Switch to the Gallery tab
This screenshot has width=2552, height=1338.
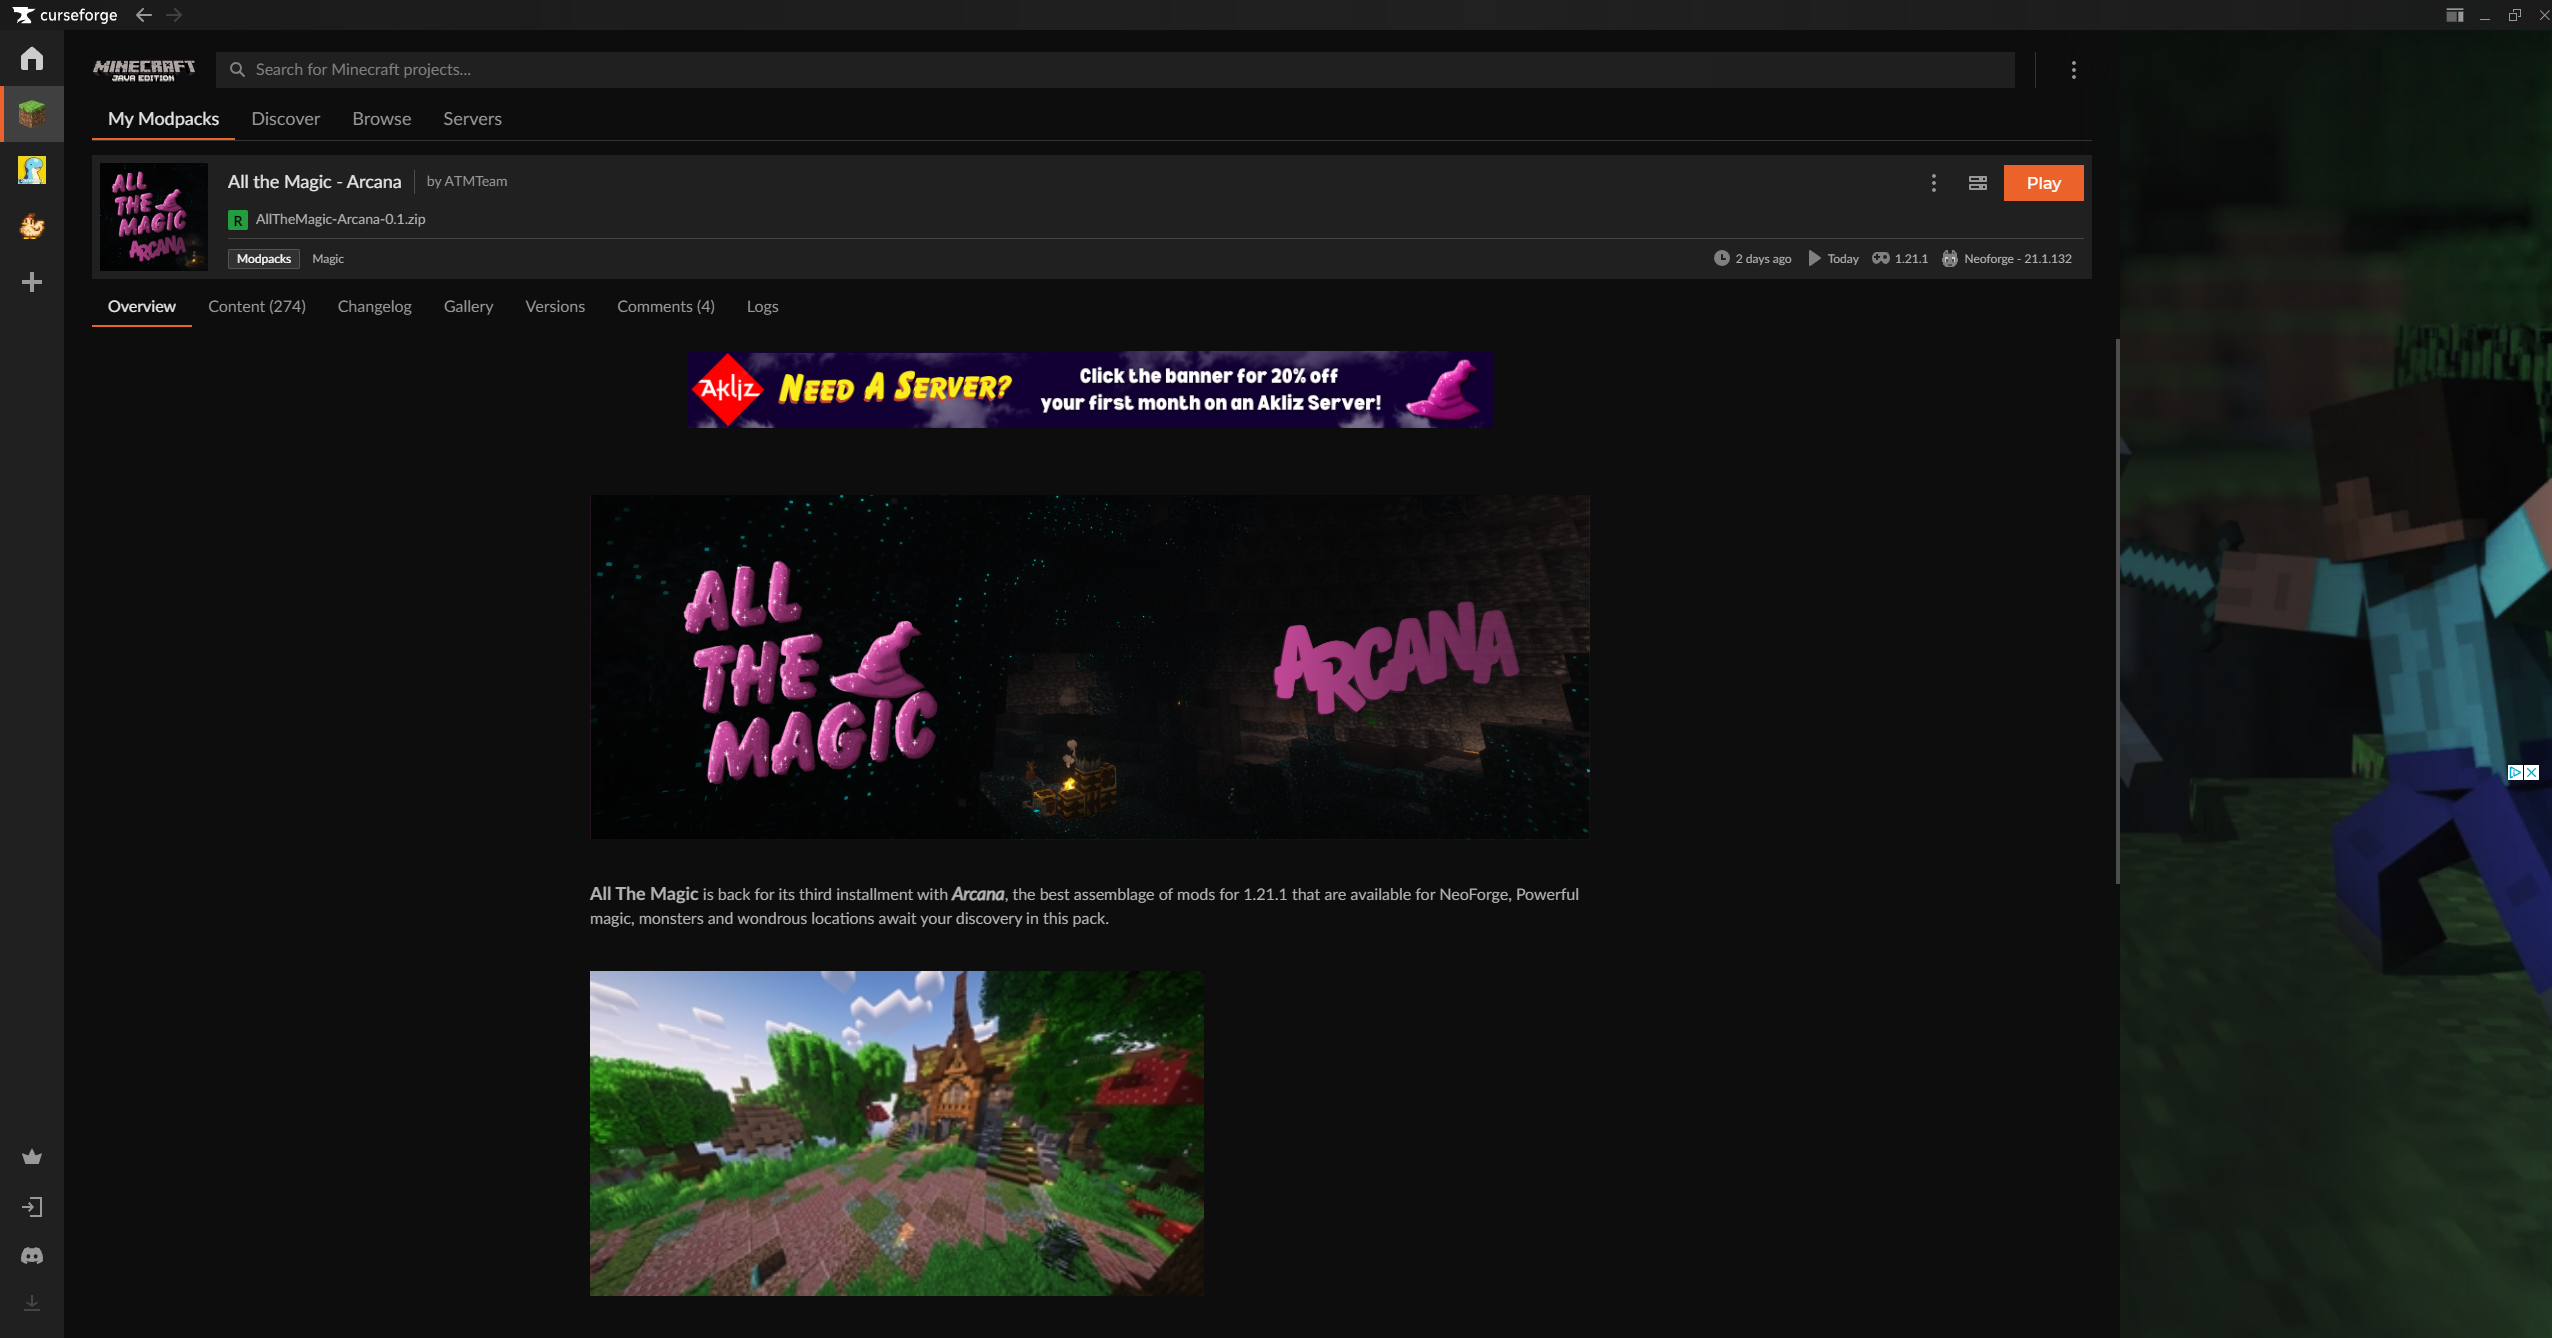467,306
